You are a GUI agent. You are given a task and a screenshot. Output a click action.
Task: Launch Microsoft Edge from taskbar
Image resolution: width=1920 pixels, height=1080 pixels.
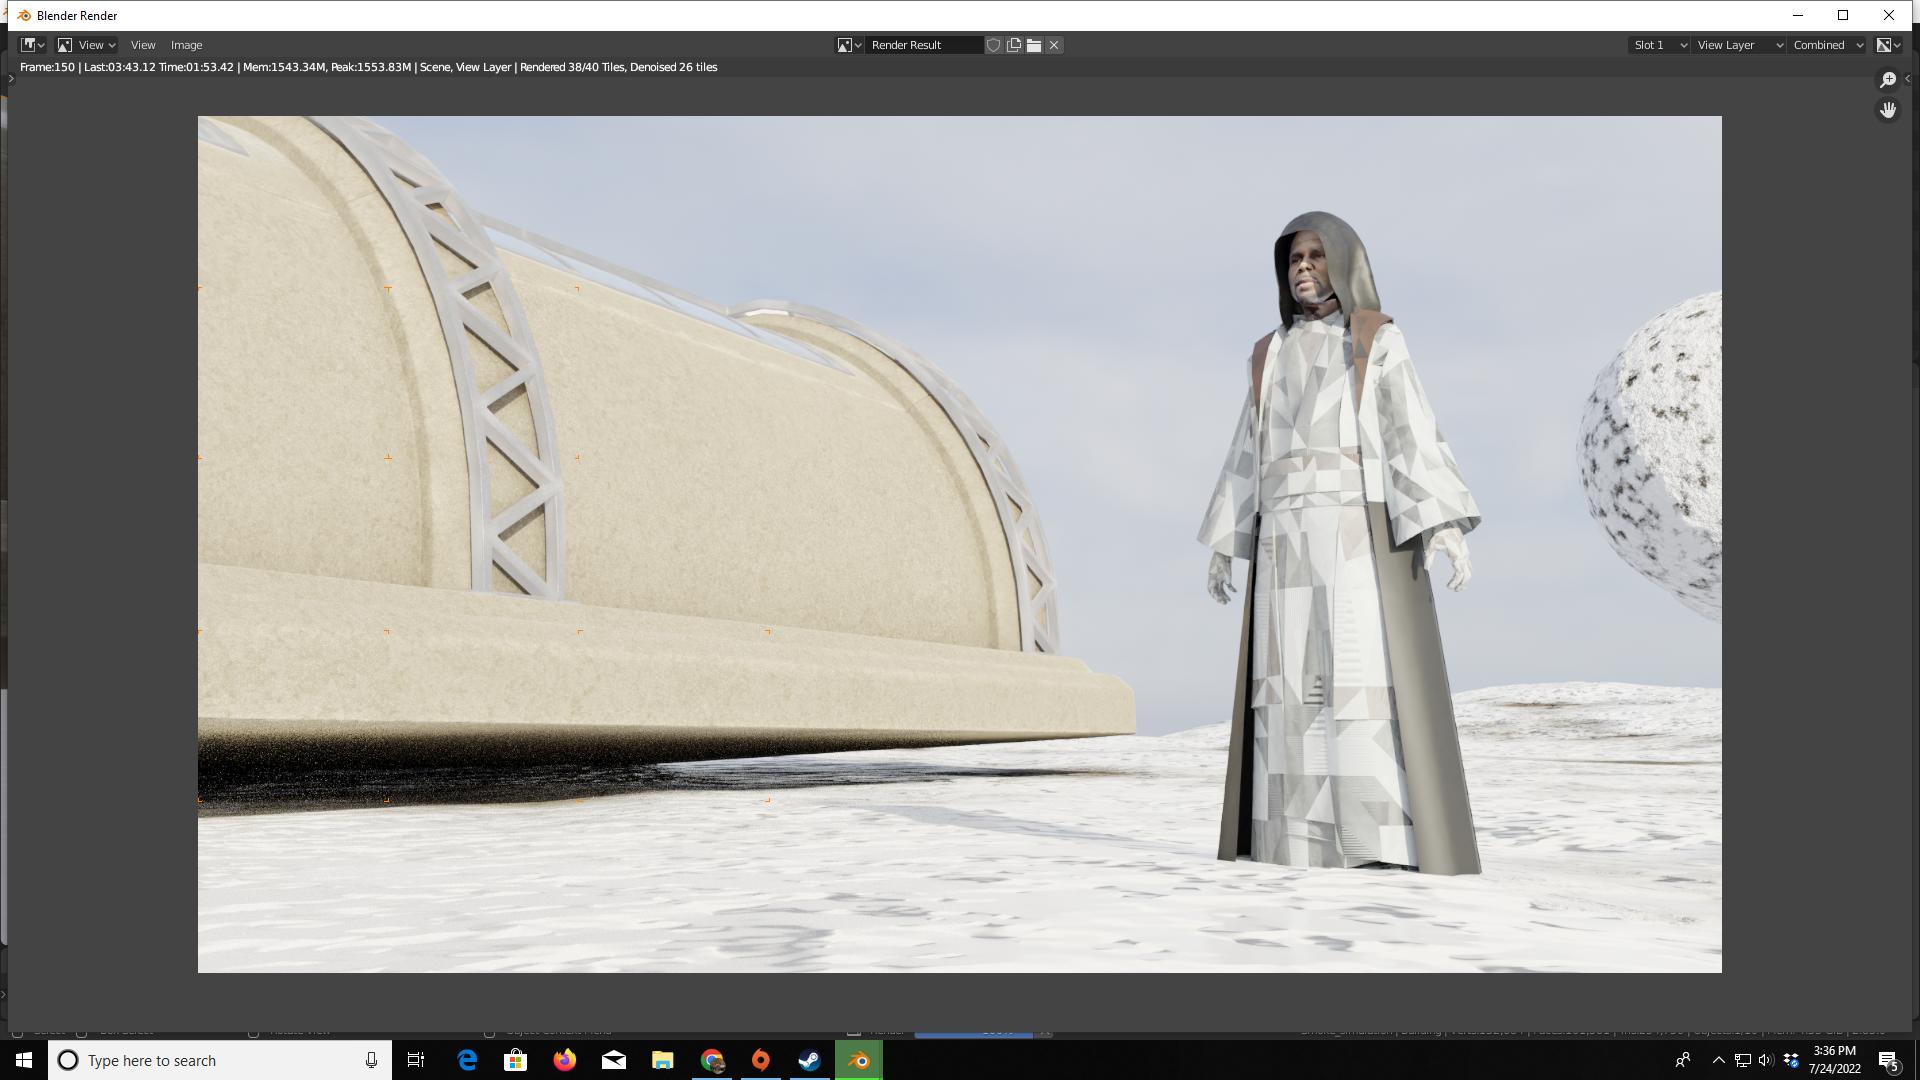(x=467, y=1060)
